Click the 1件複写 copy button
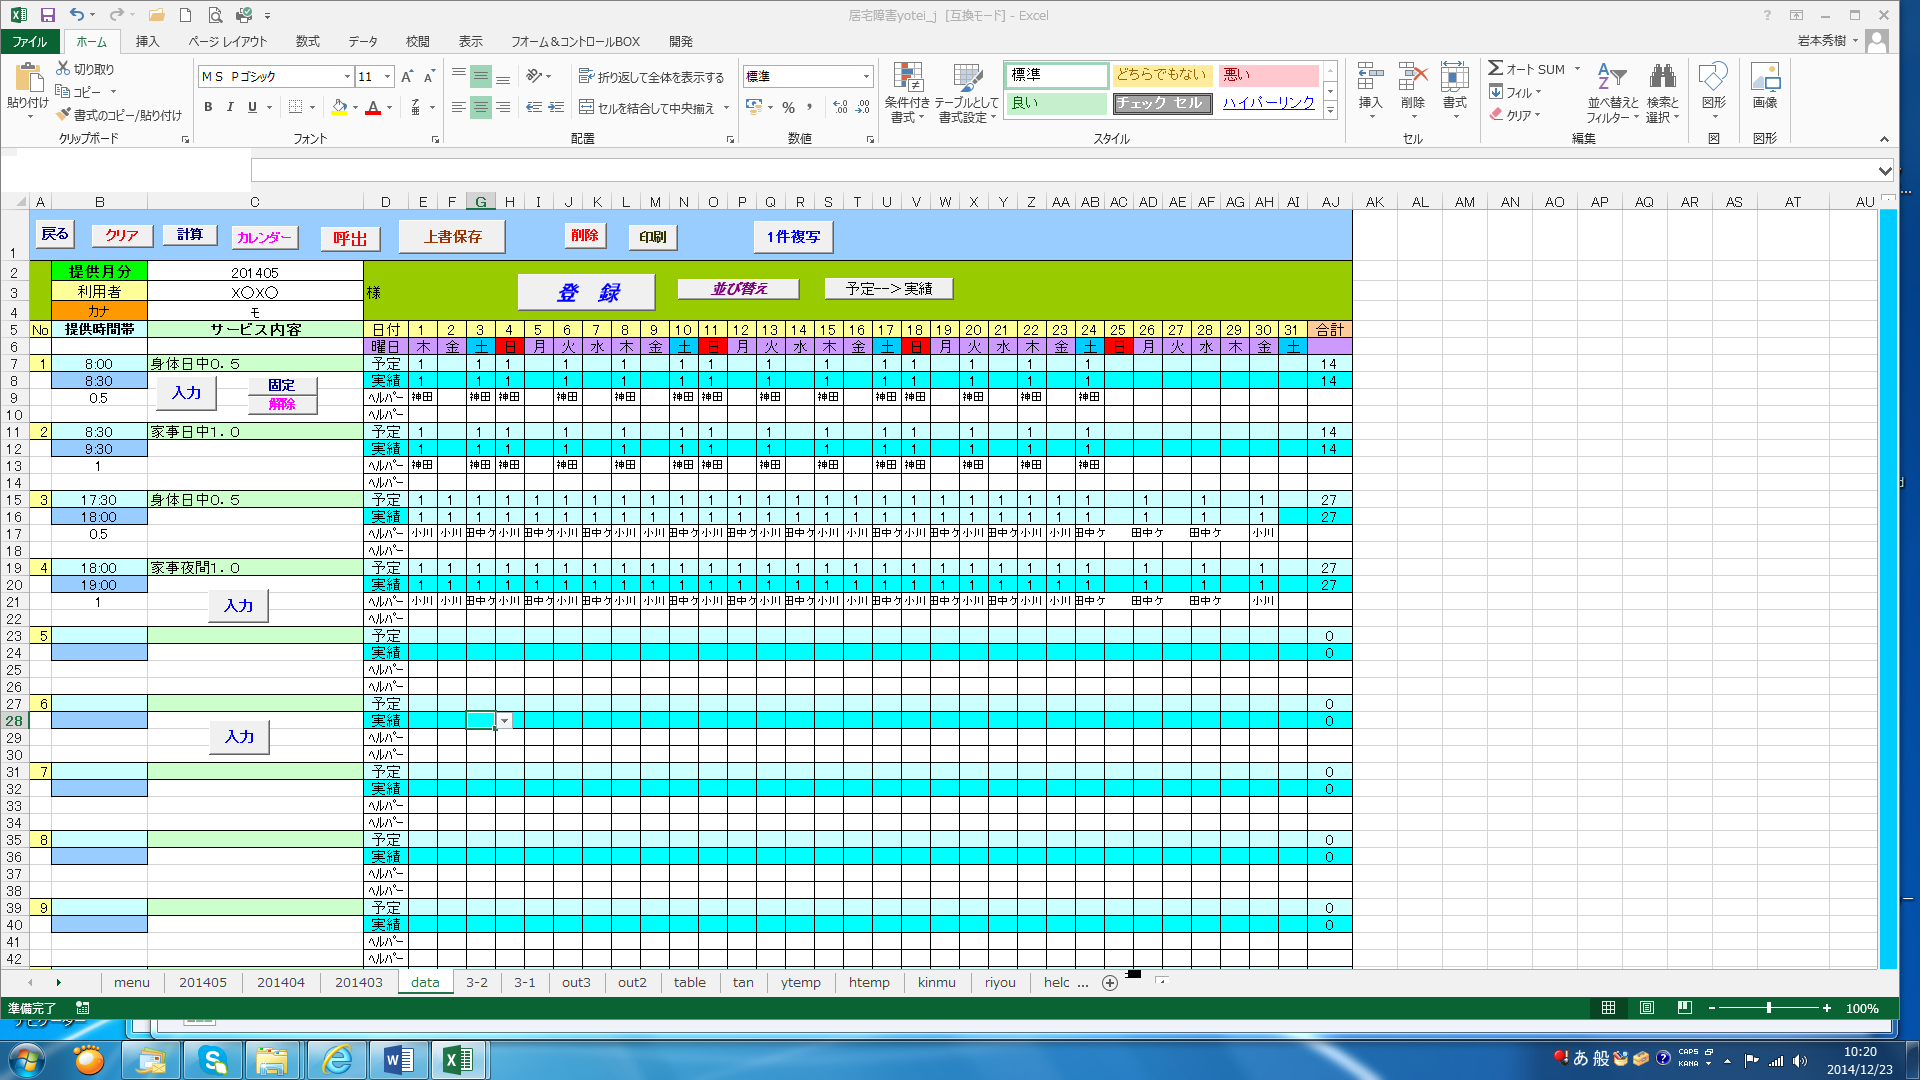 point(793,237)
